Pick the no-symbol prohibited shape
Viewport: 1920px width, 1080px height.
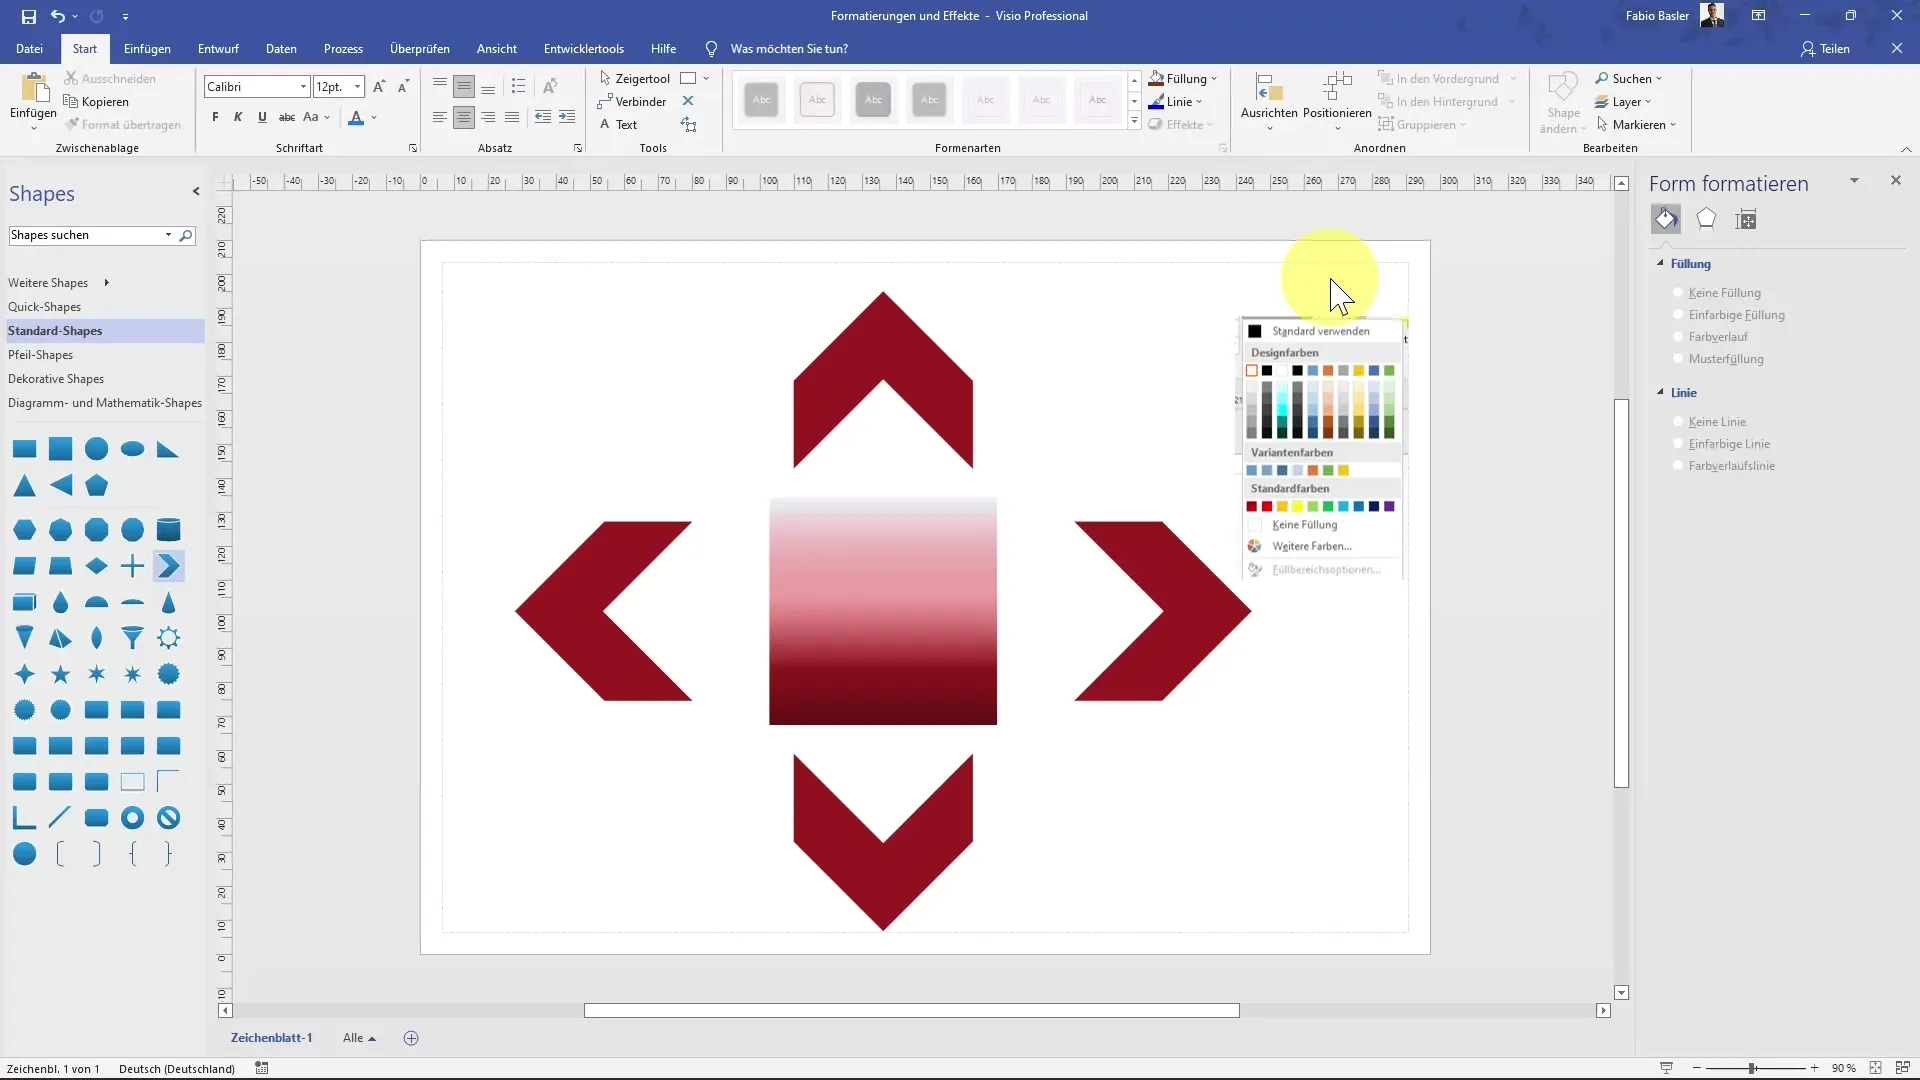(x=168, y=818)
